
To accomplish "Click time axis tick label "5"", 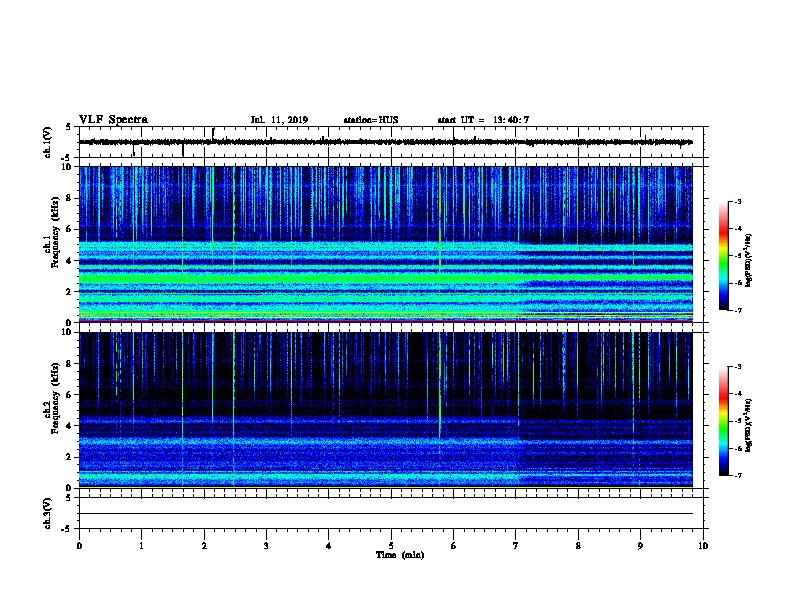I will coord(391,546).
